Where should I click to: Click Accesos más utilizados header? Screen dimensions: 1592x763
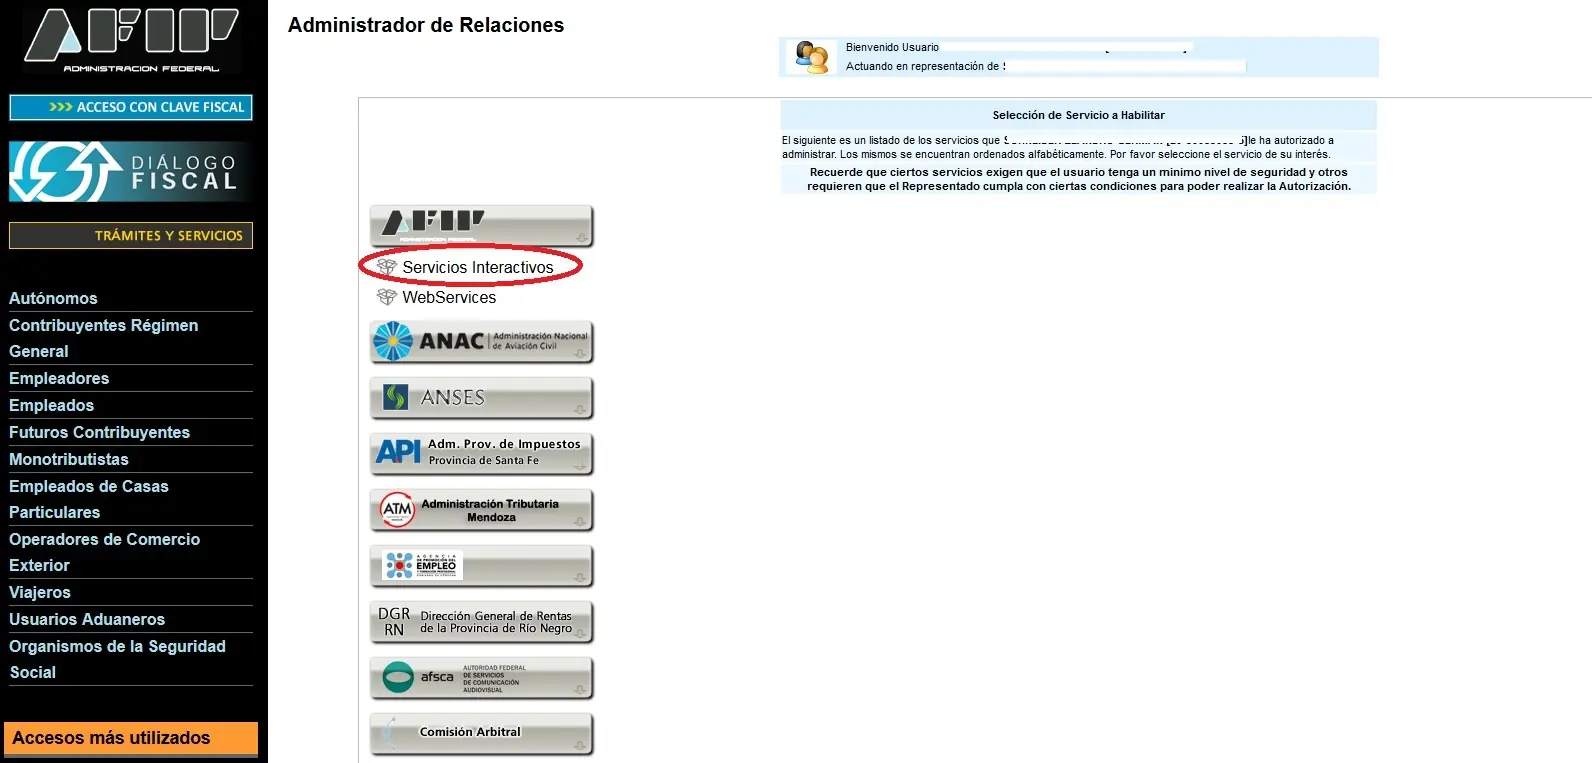(x=131, y=738)
